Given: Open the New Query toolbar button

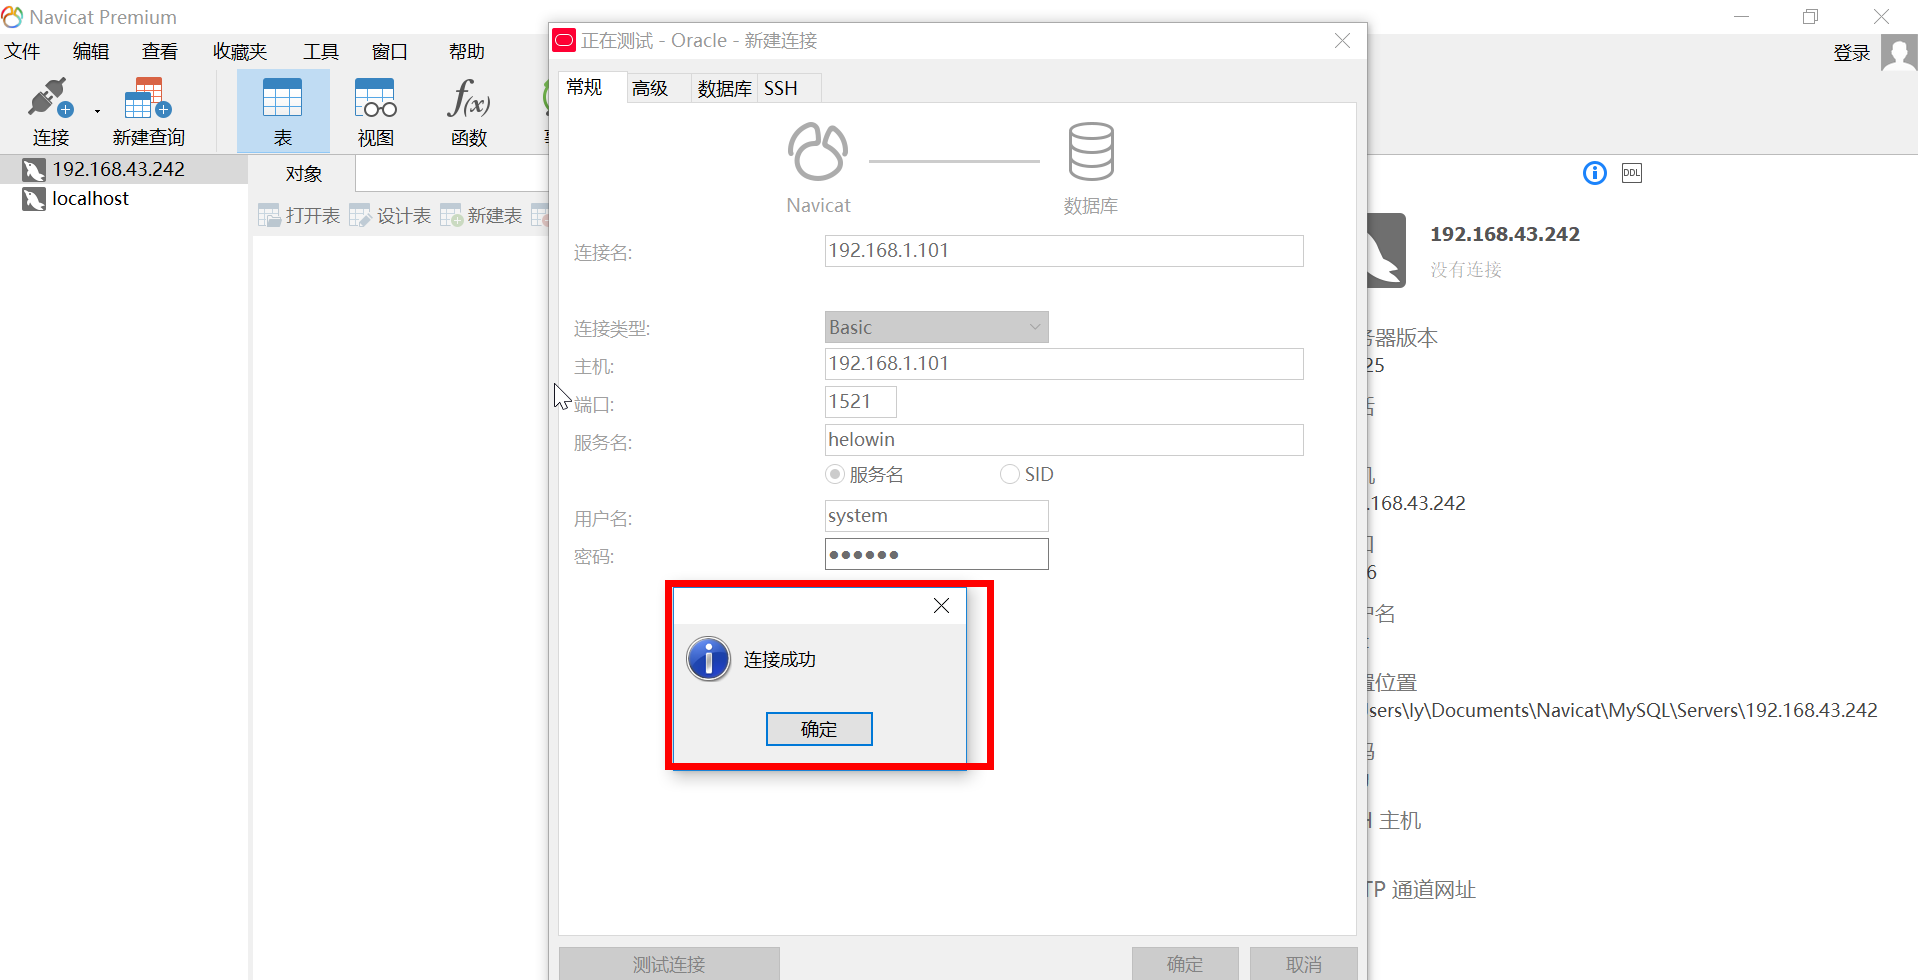Looking at the screenshot, I should tap(148, 110).
